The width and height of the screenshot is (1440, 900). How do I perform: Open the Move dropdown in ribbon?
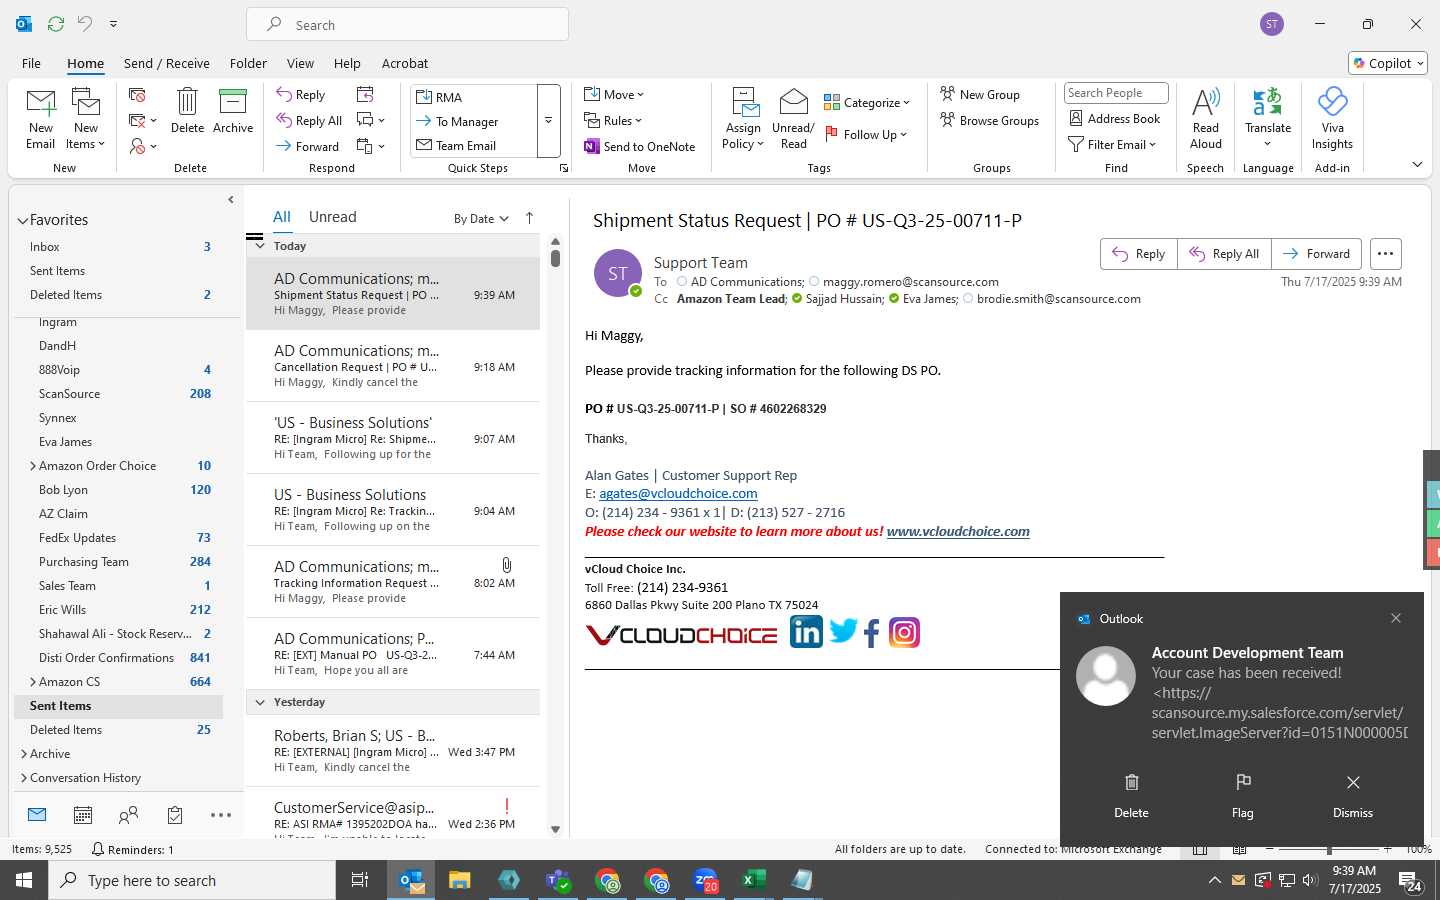click(614, 95)
